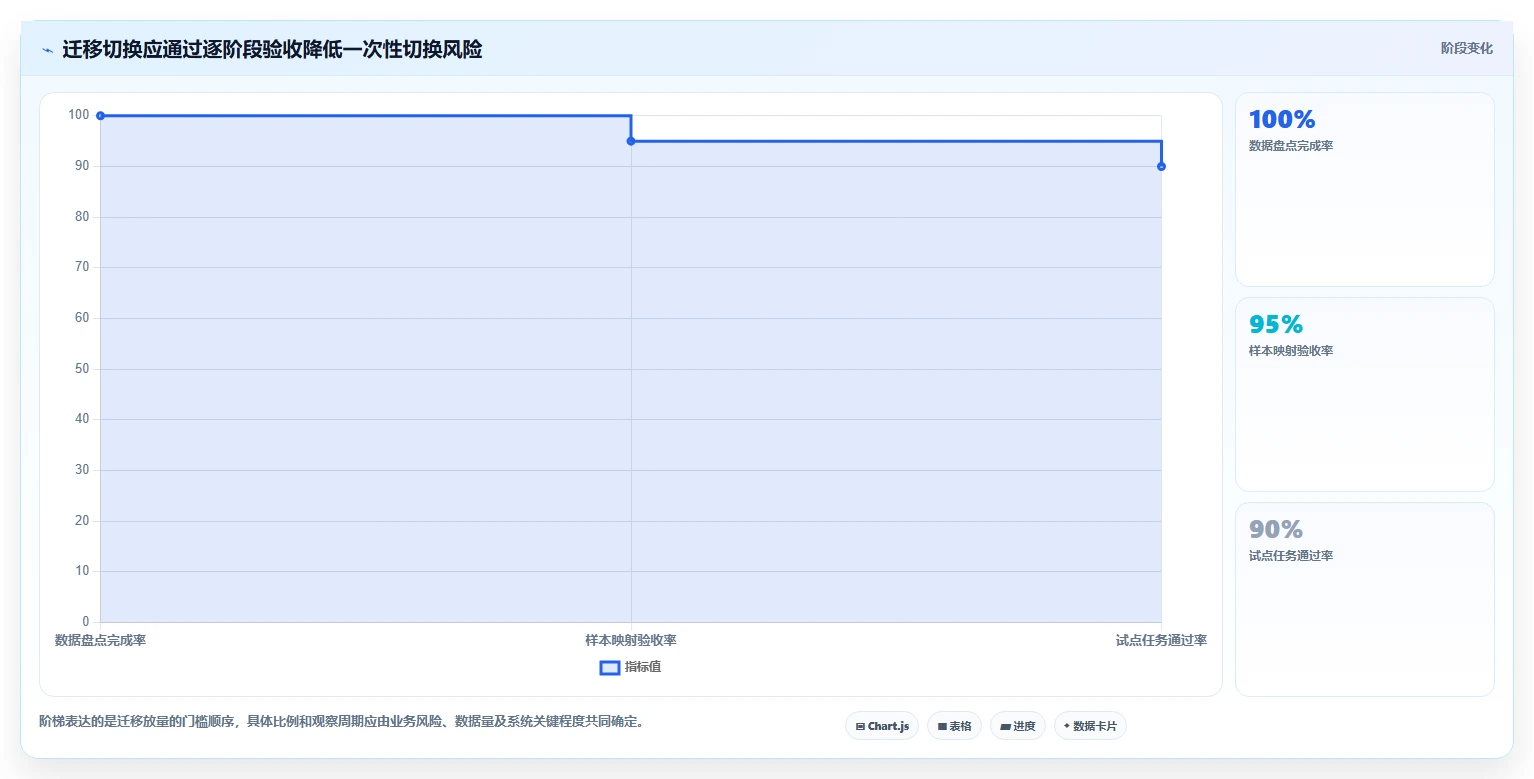Click the 95% 样本映射验收率 card
This screenshot has height=779, width=1534.
[1365, 394]
